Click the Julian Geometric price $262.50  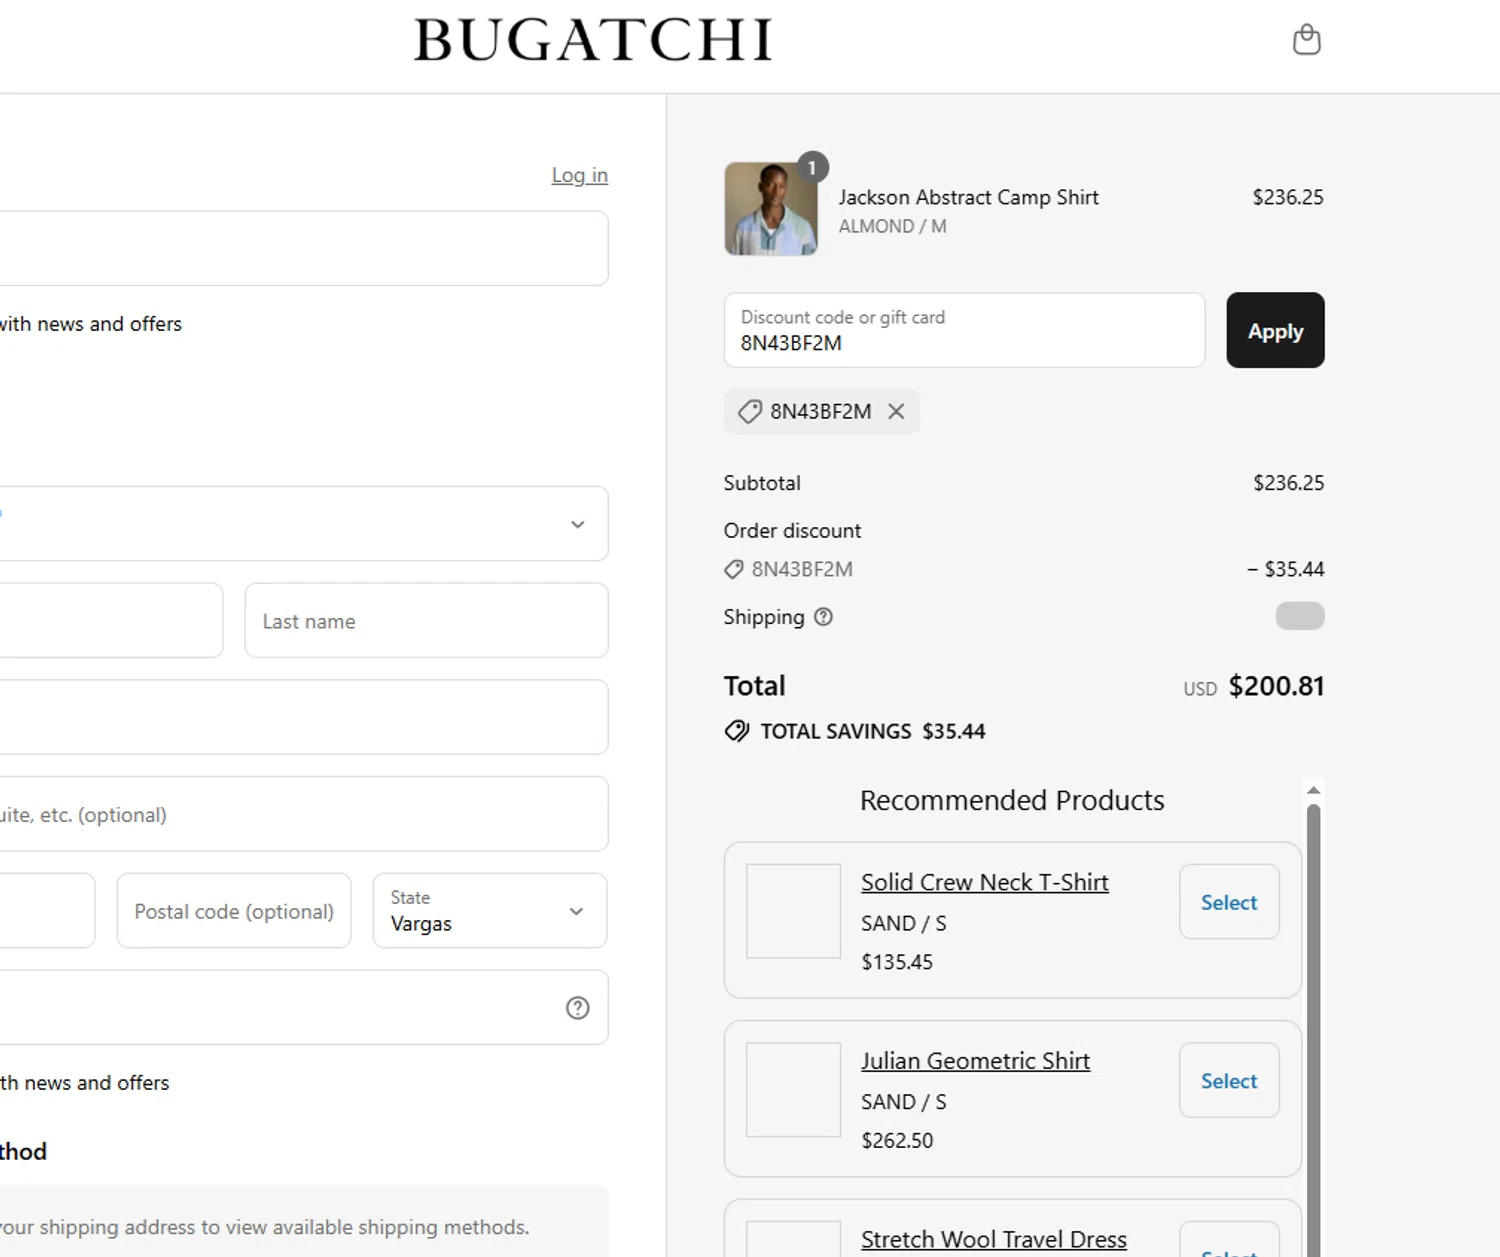click(897, 1140)
